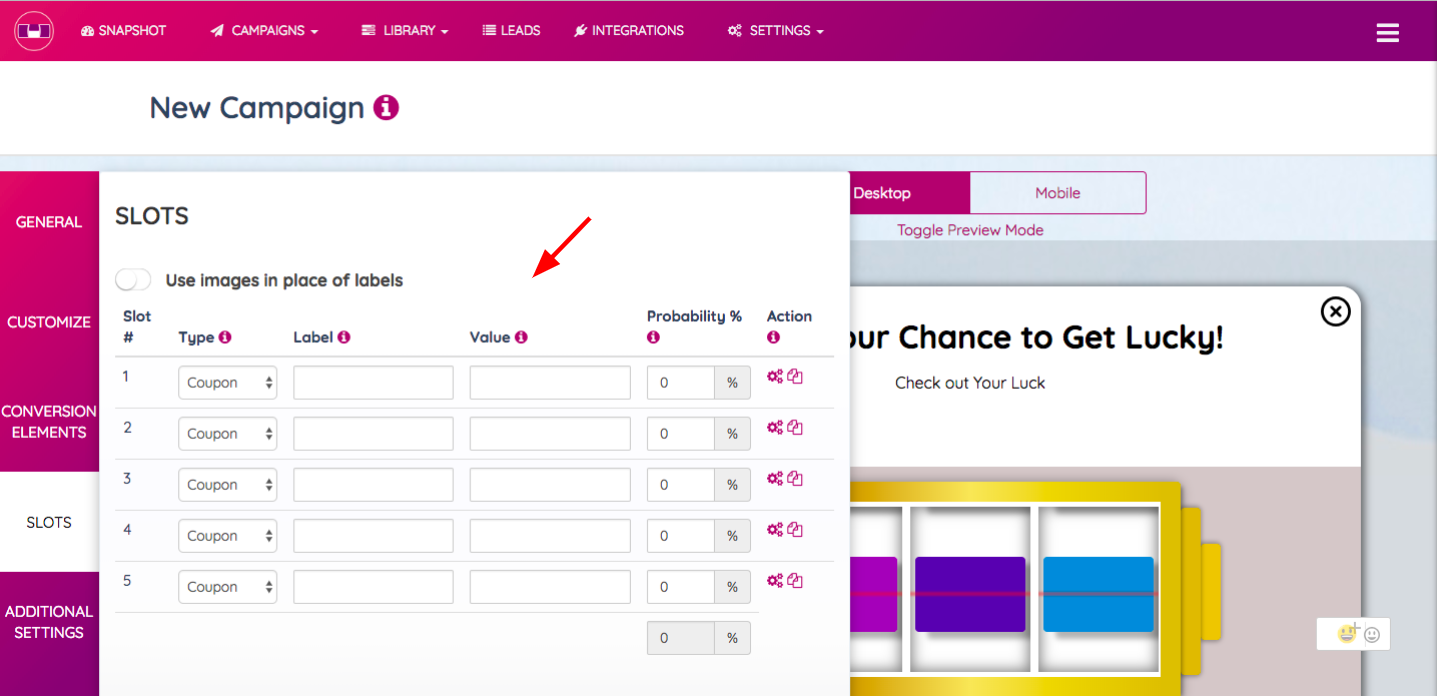Open slot 4 Type Coupon dropdown
Screen dimensions: 1437x696
pos(227,536)
